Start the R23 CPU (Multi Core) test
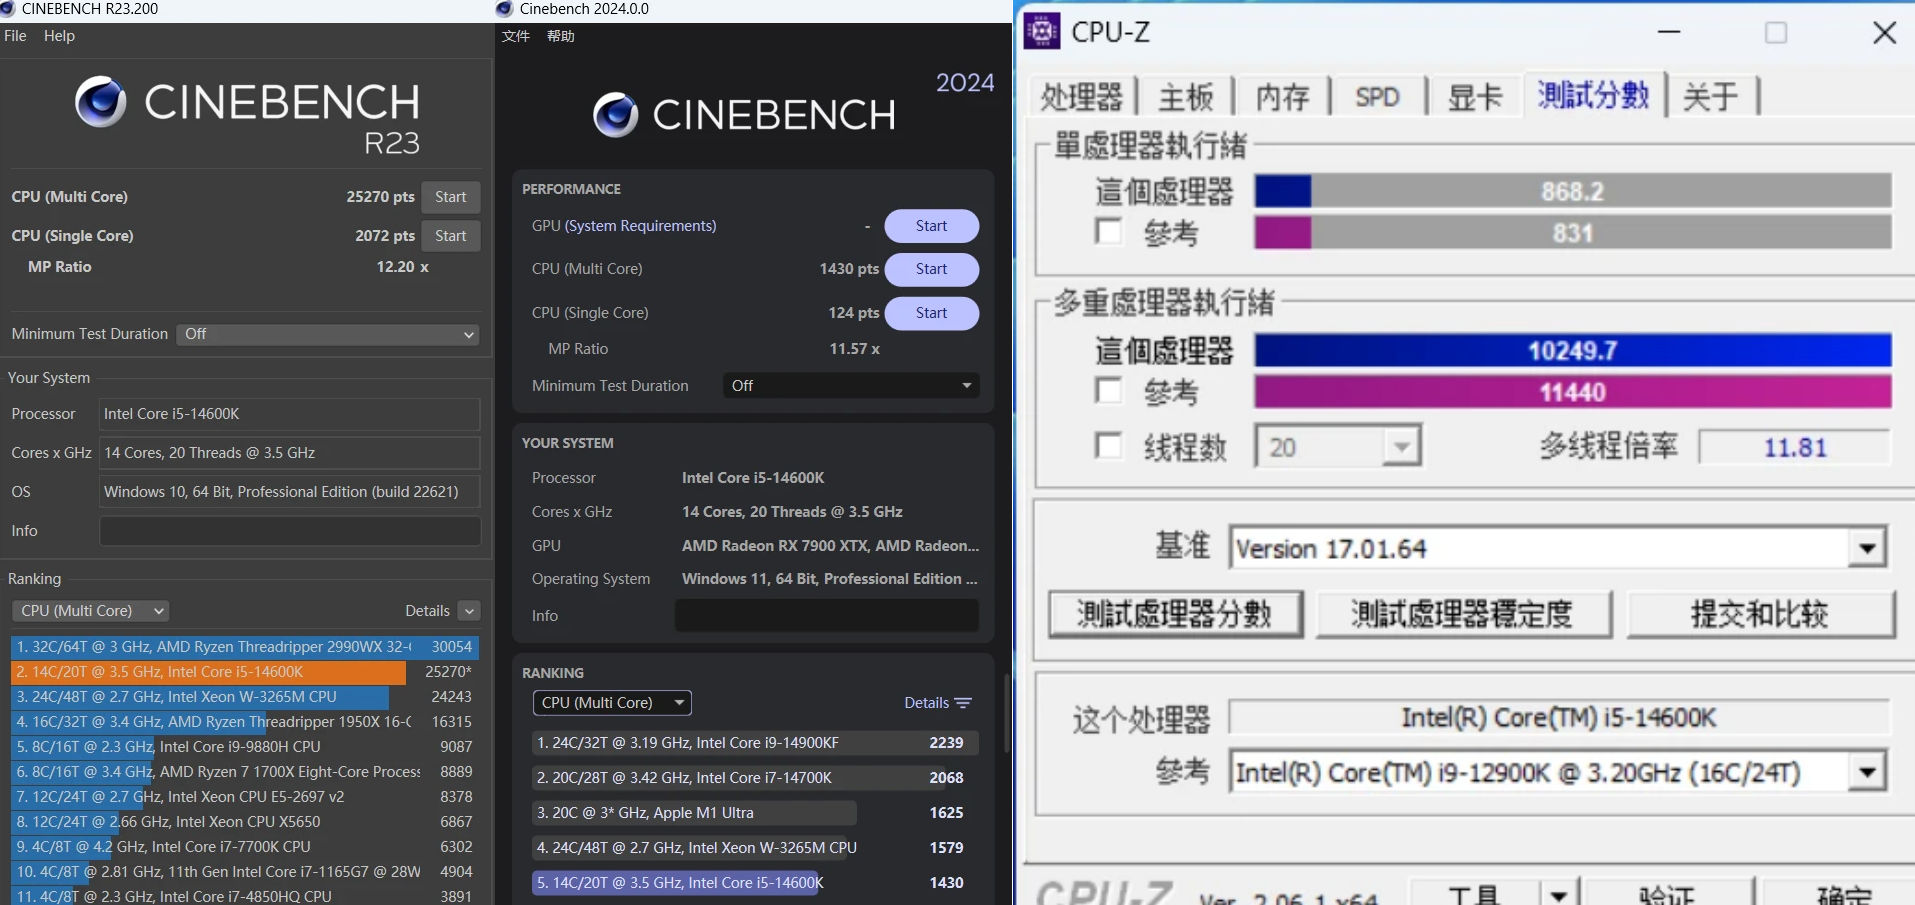This screenshot has height=905, width=1915. coord(450,197)
